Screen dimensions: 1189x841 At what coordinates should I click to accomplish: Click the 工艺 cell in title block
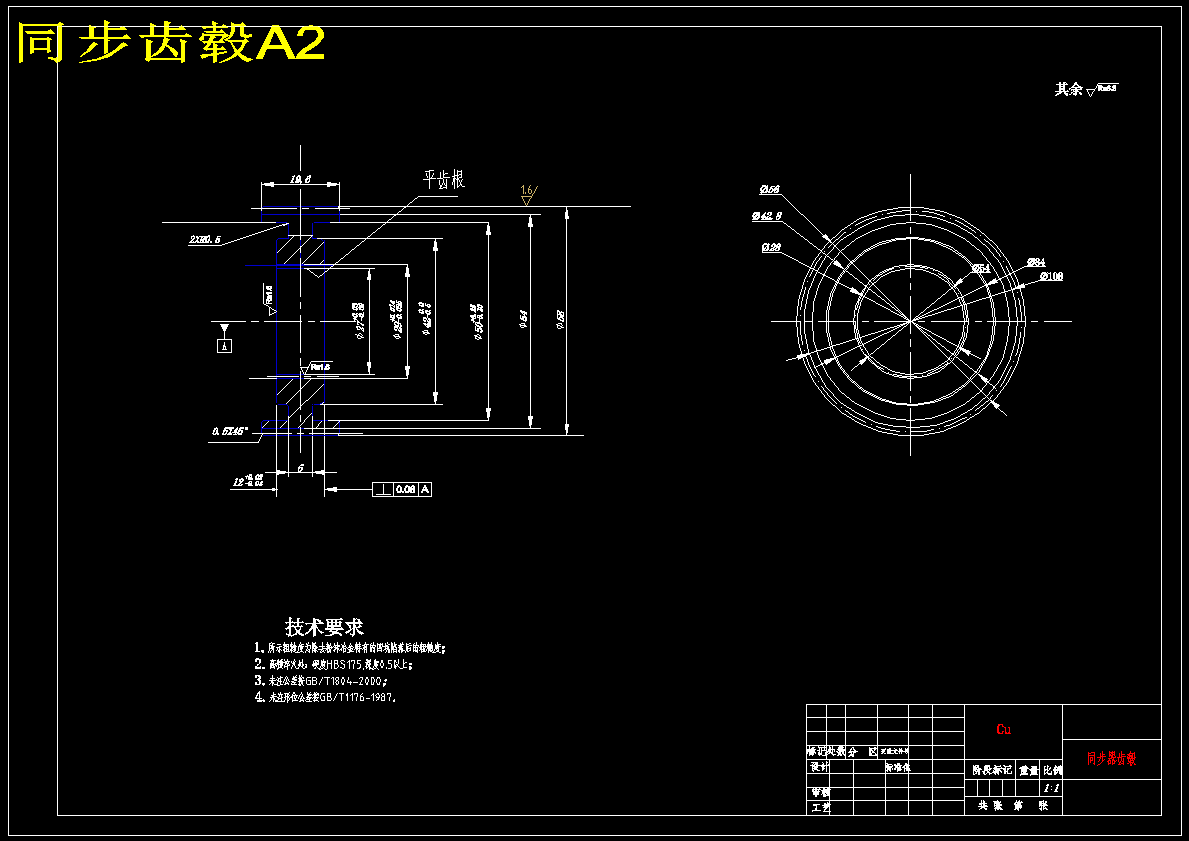click(x=820, y=808)
